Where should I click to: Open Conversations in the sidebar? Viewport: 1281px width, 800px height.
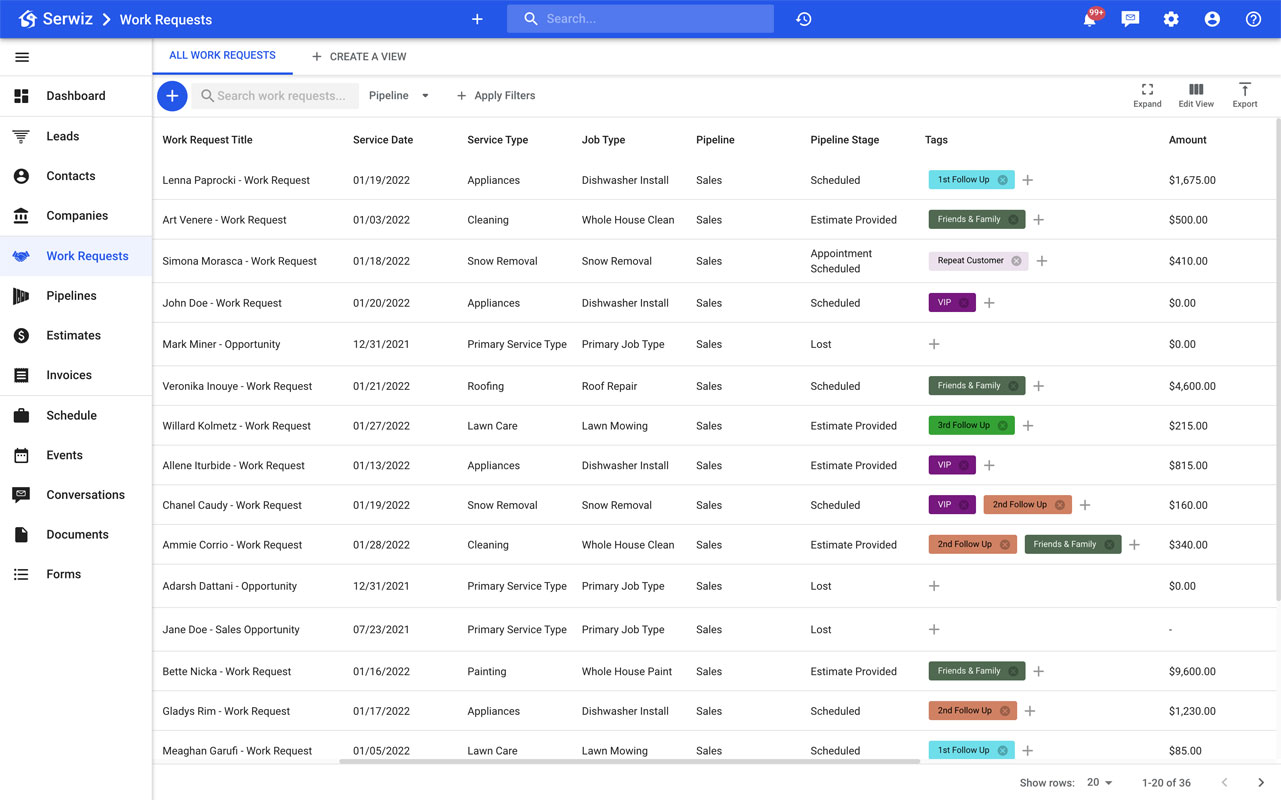(x=76, y=495)
